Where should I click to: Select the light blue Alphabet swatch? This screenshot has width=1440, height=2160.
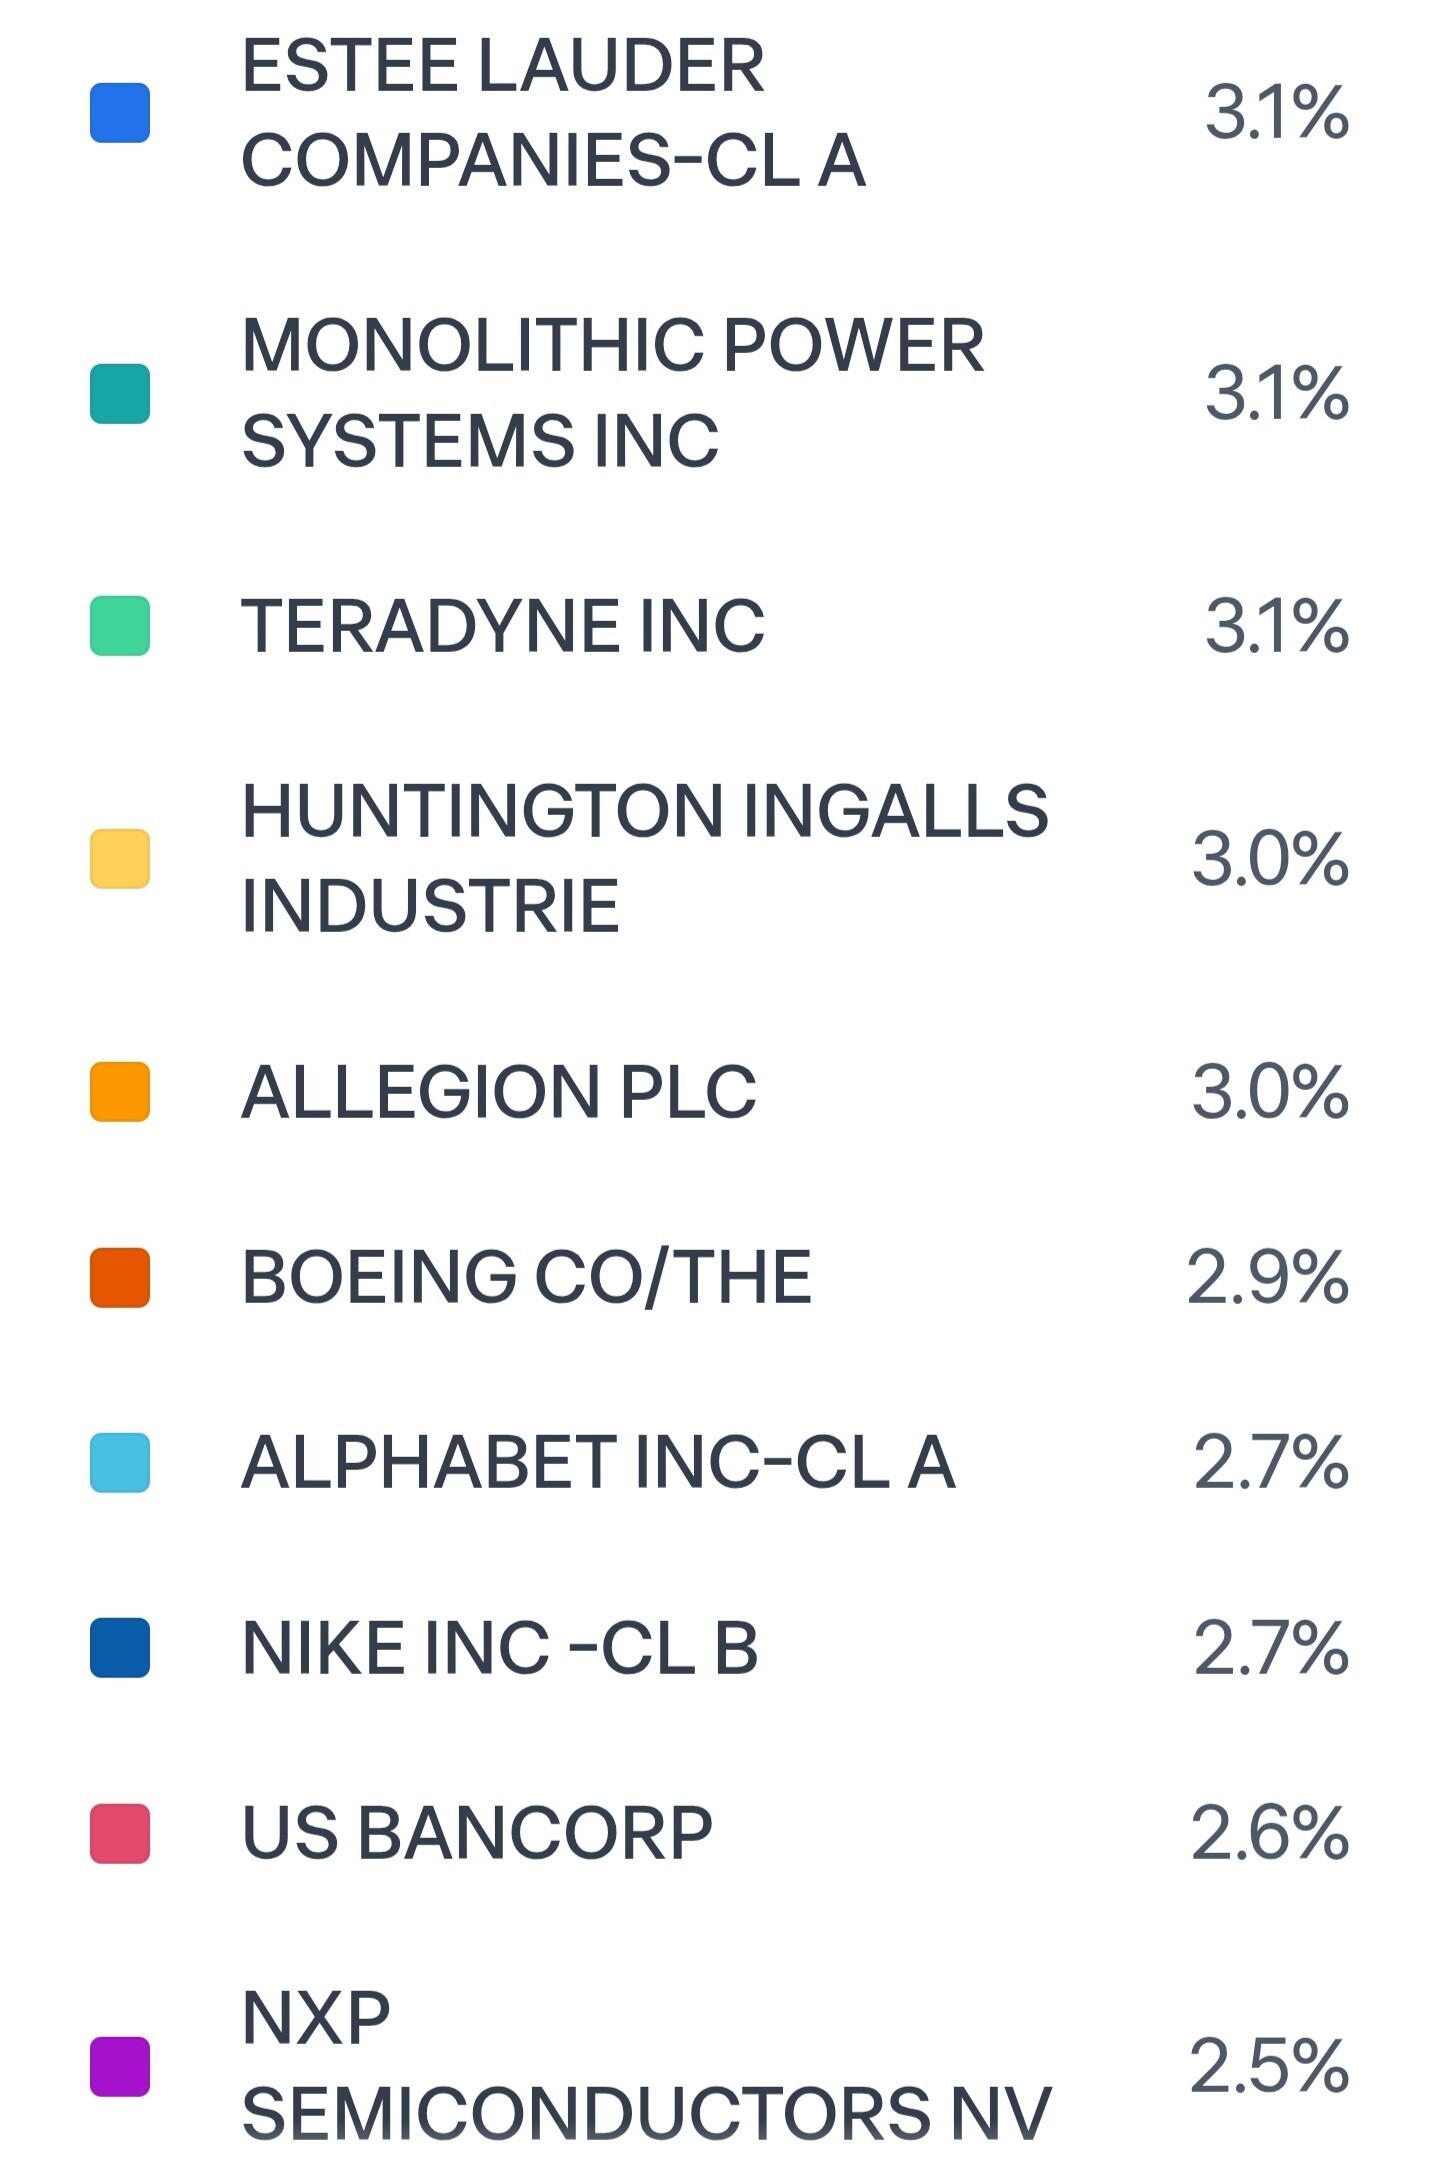click(x=120, y=1463)
